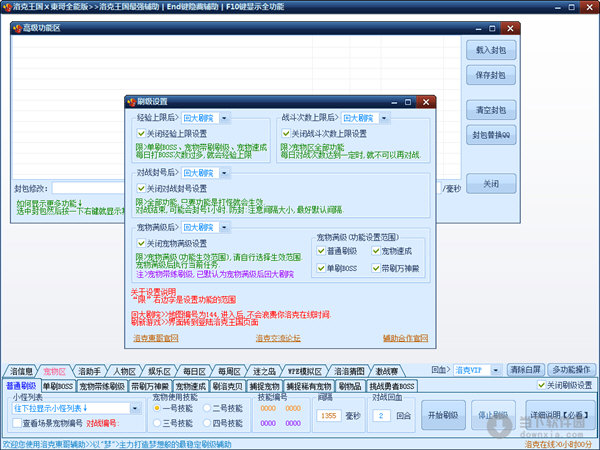The image size is (600, 450).
Task: Select 一号技能 radio button
Action: click(157, 408)
